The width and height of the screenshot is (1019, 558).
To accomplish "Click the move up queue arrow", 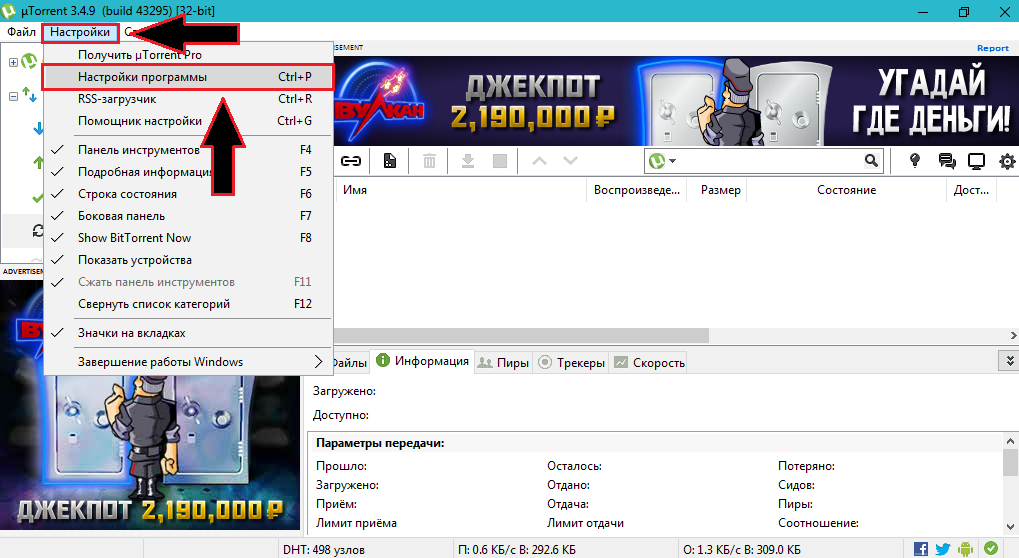I will tap(539, 161).
